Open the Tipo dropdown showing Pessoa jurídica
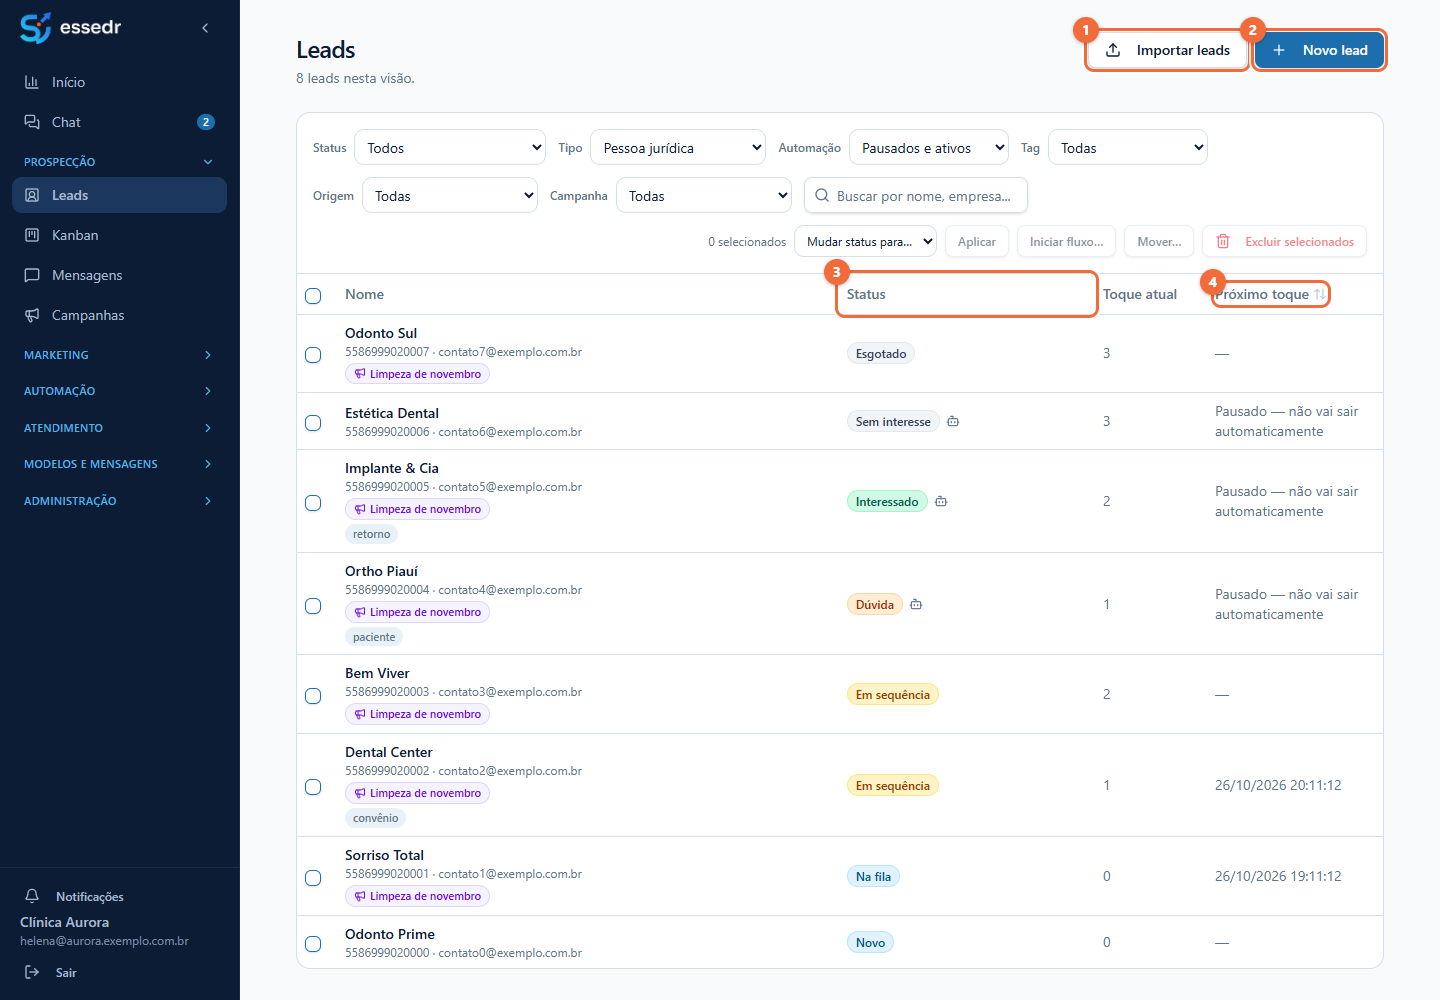The height and width of the screenshot is (1000, 1440). 678,148
